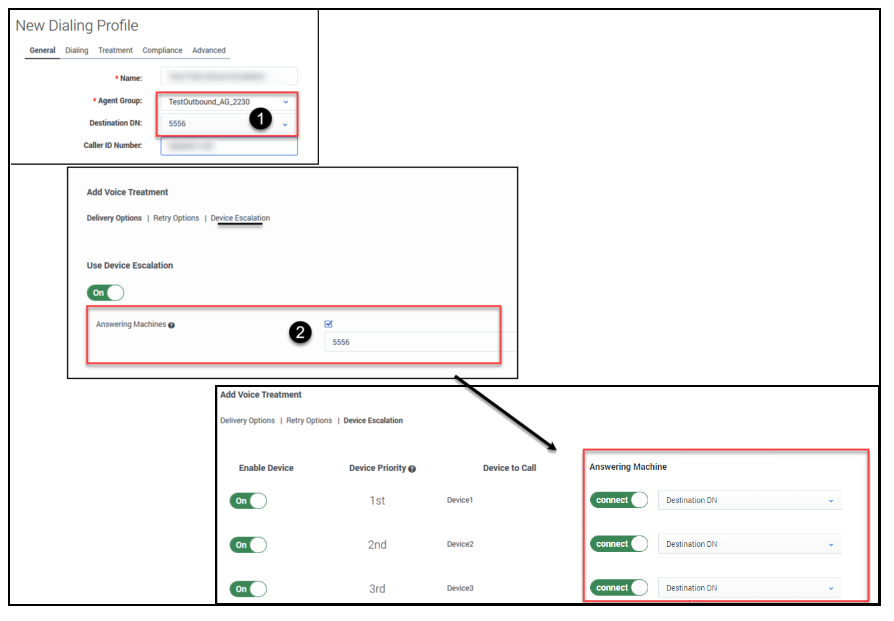Click the numbered callout 2 marker

pyautogui.click(x=300, y=334)
